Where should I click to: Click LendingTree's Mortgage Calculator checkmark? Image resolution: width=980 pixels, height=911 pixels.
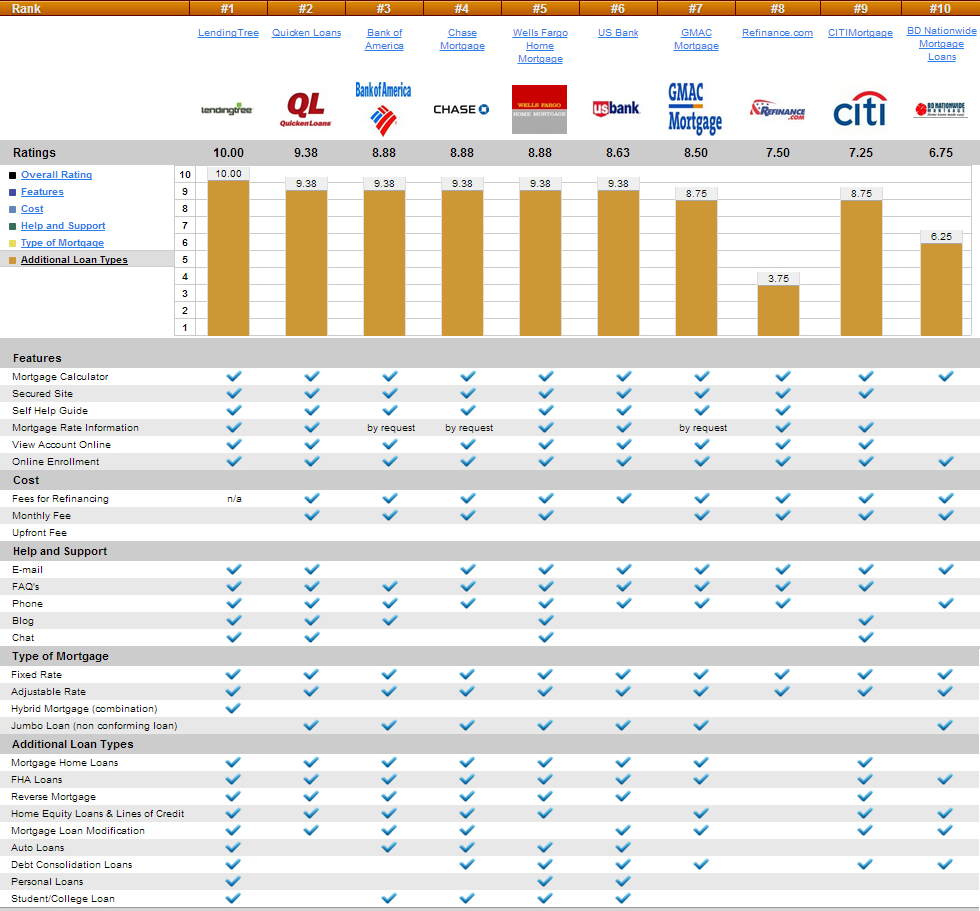(x=234, y=376)
